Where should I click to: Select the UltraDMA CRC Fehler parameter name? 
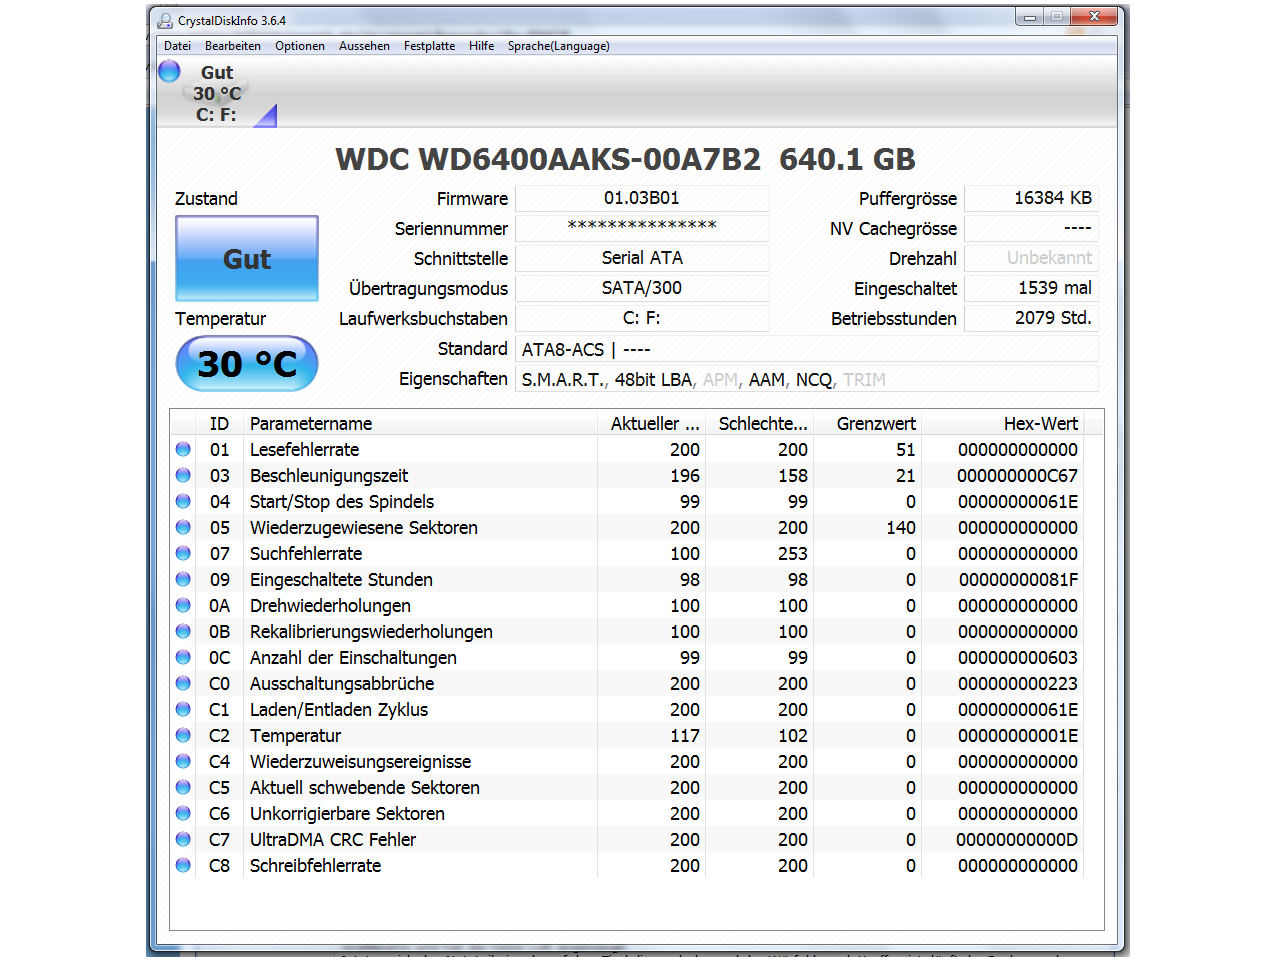click(x=333, y=840)
